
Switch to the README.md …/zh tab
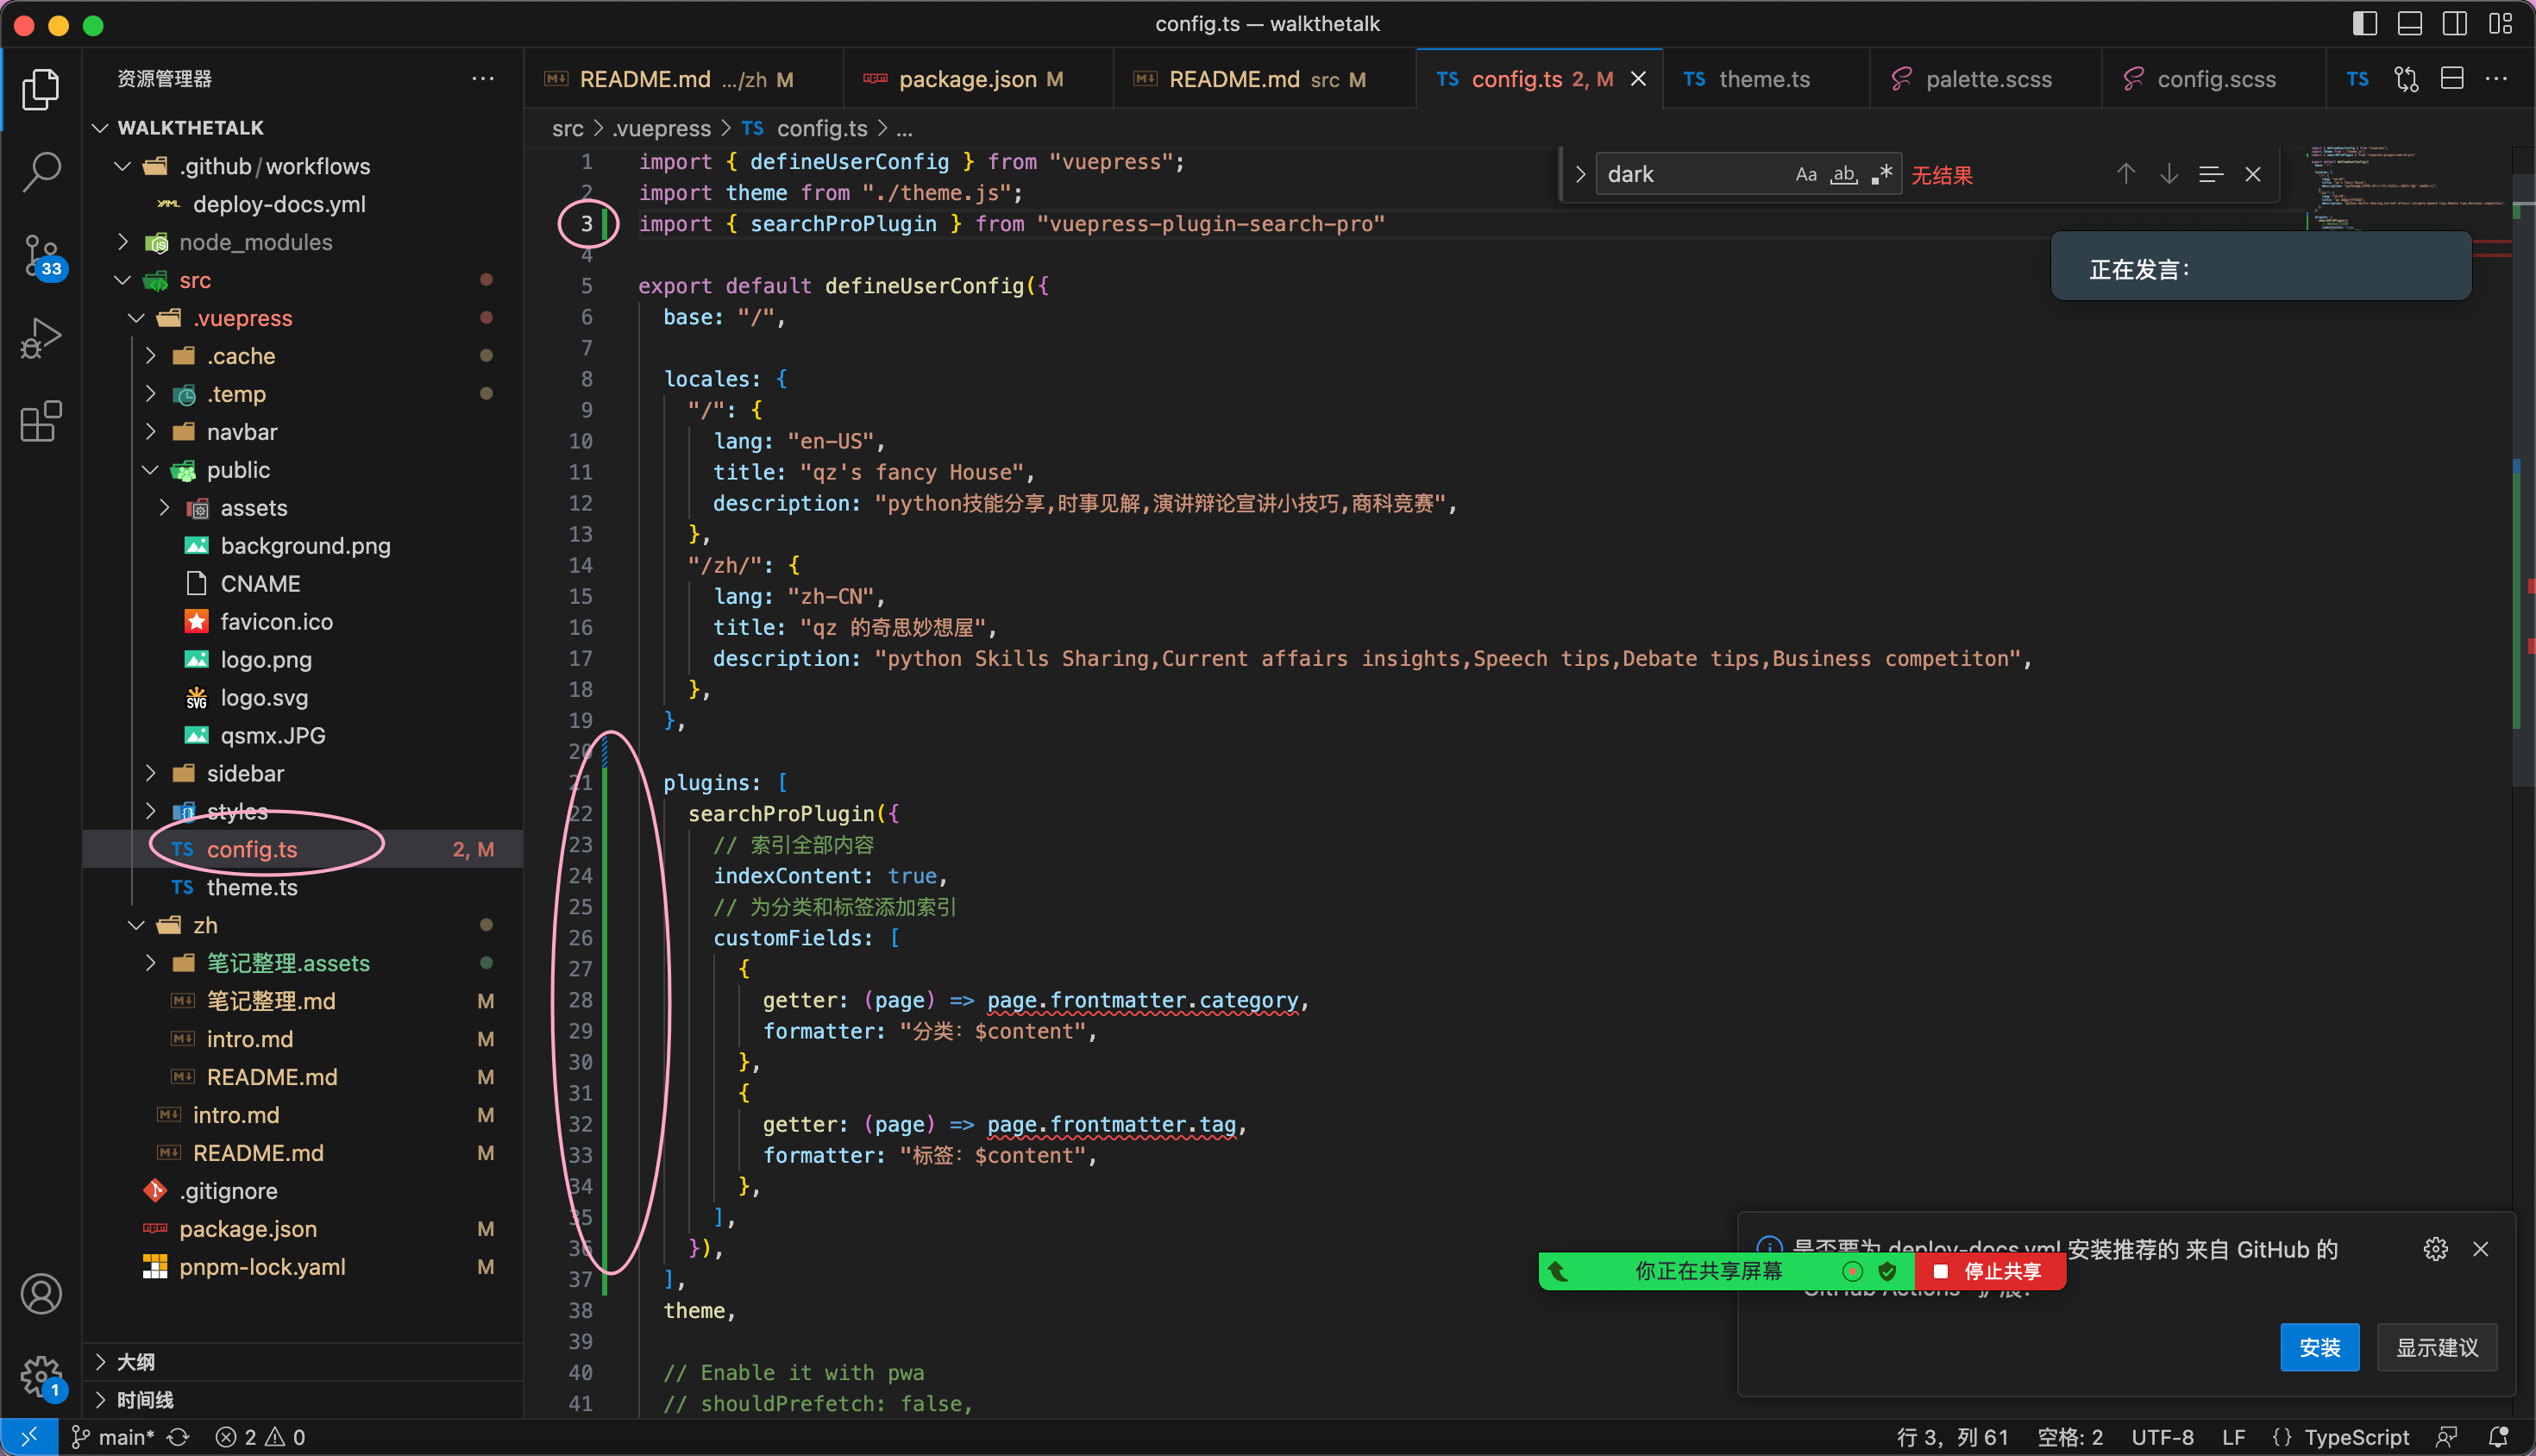(684, 79)
